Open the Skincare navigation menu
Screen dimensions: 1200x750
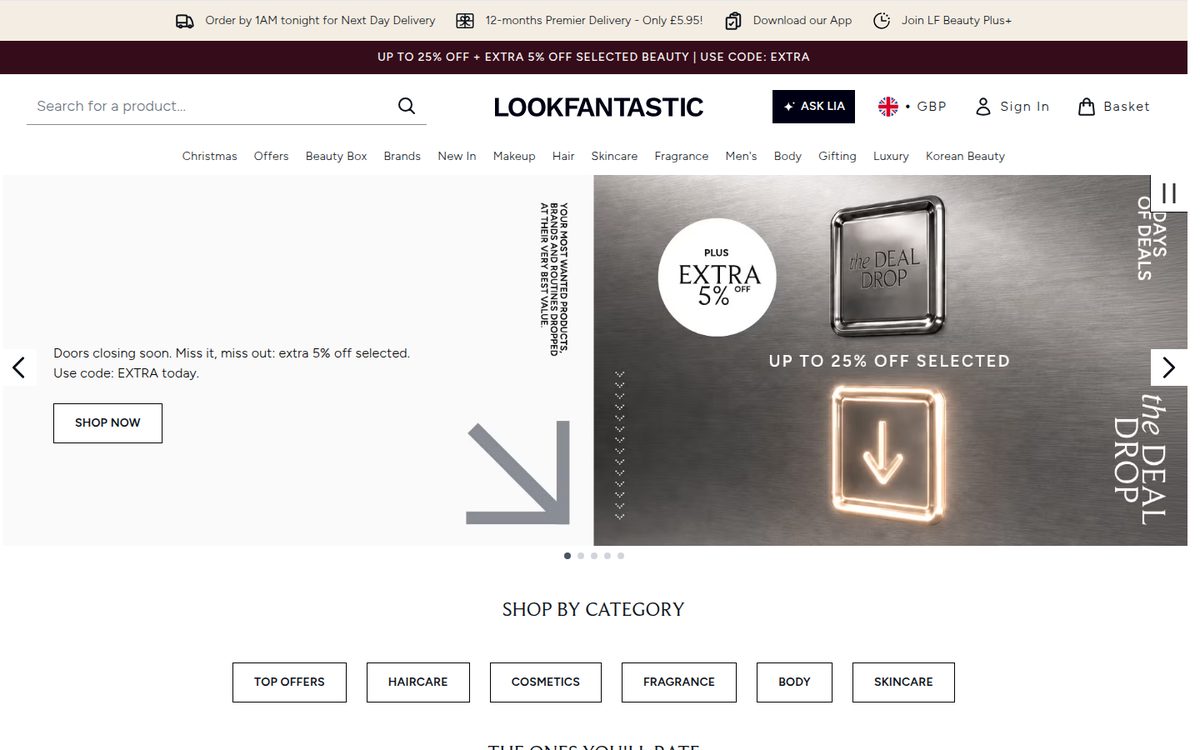click(614, 156)
